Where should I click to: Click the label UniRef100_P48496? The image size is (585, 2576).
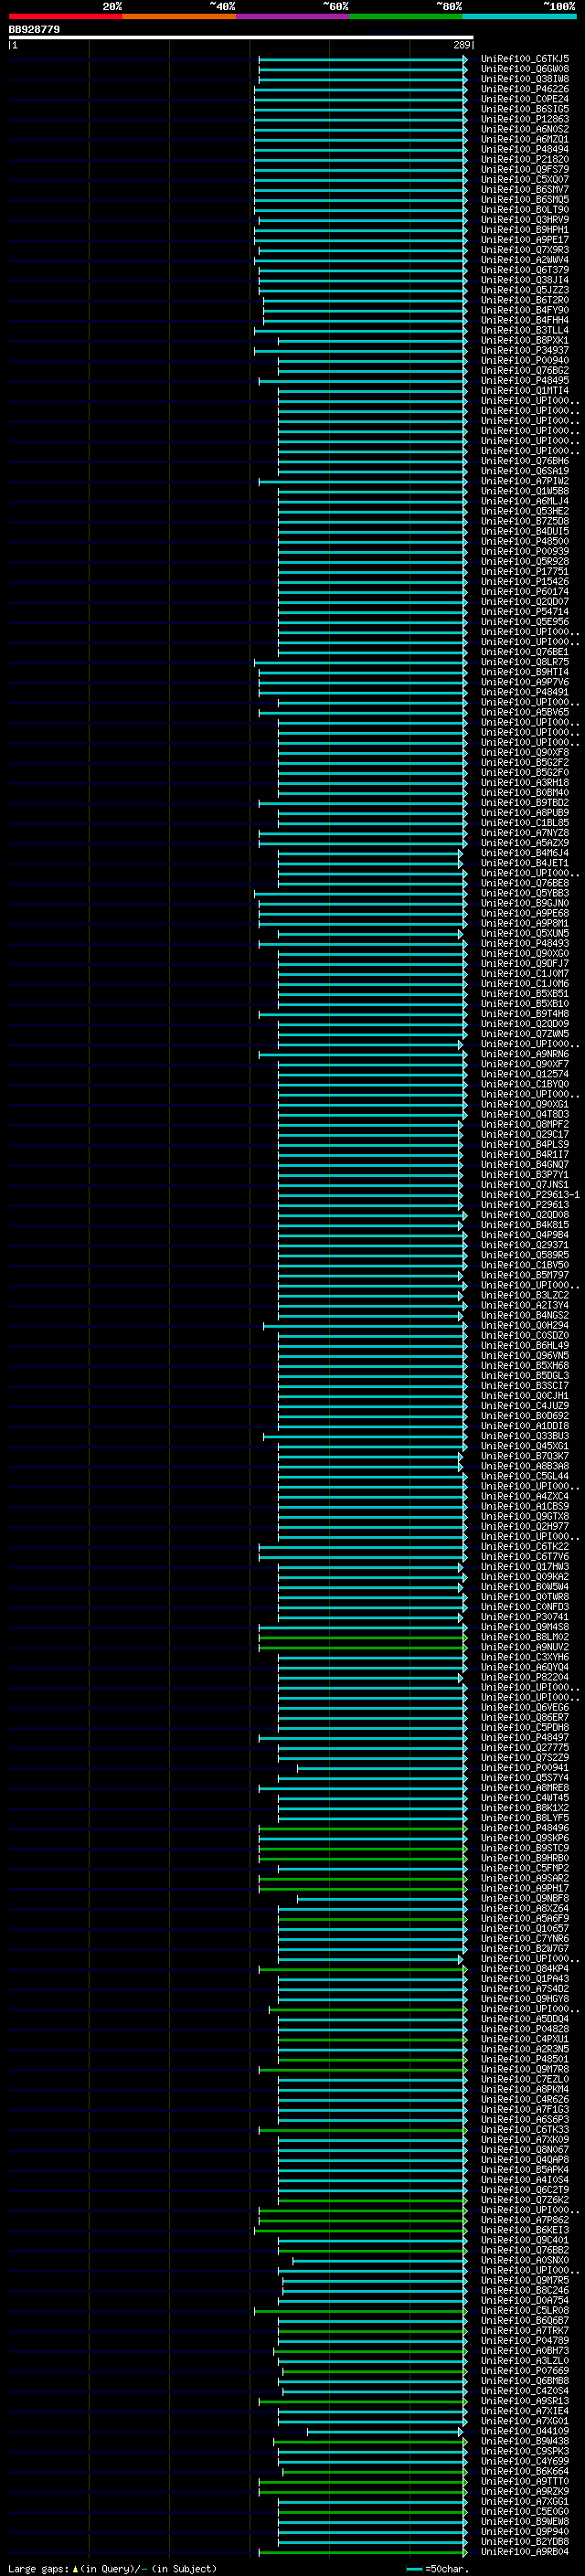coord(525,1828)
